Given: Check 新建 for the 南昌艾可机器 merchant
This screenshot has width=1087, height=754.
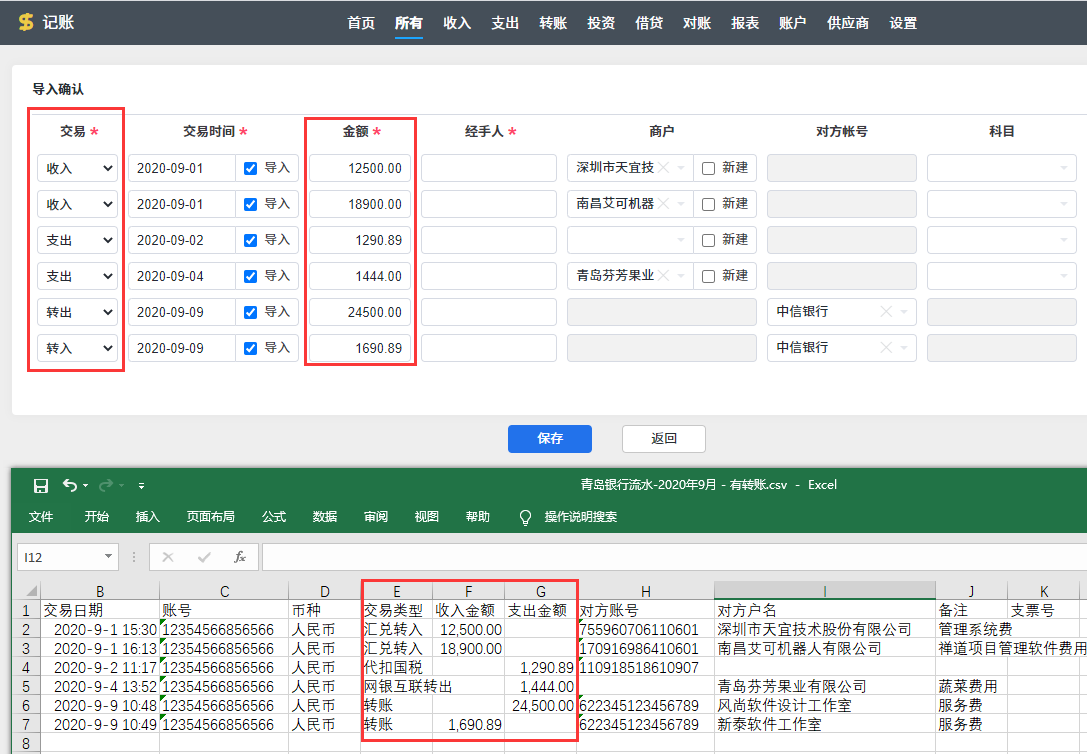Looking at the screenshot, I should pos(708,204).
